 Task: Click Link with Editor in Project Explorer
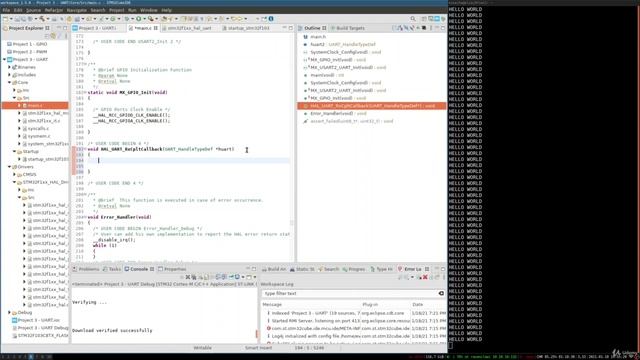click(x=53, y=36)
